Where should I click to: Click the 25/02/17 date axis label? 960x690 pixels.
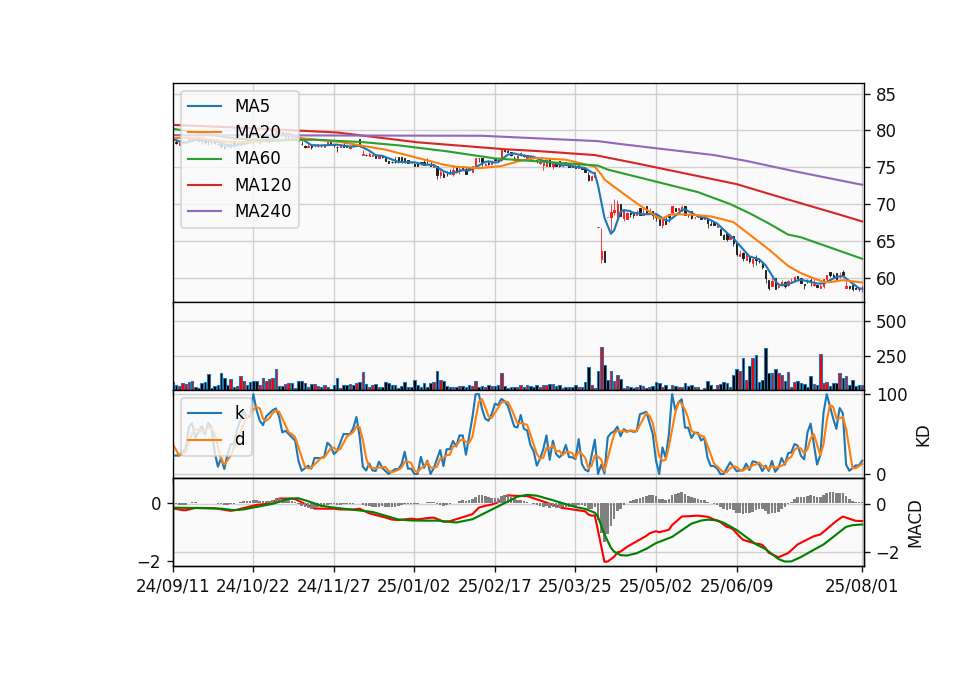(x=495, y=586)
